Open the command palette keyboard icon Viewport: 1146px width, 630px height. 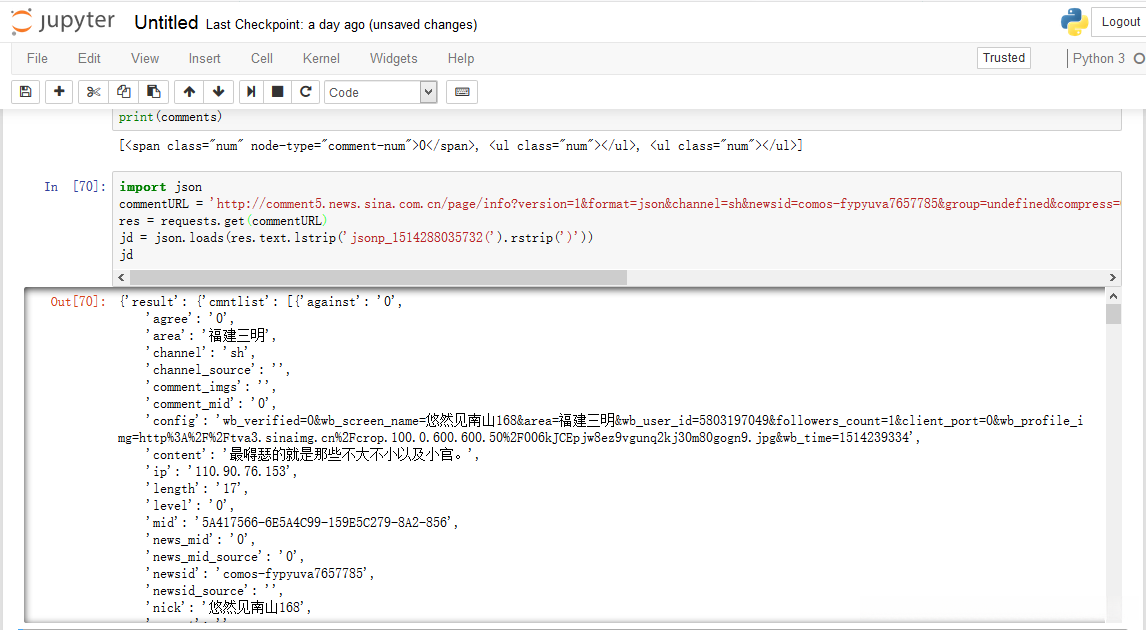462,92
